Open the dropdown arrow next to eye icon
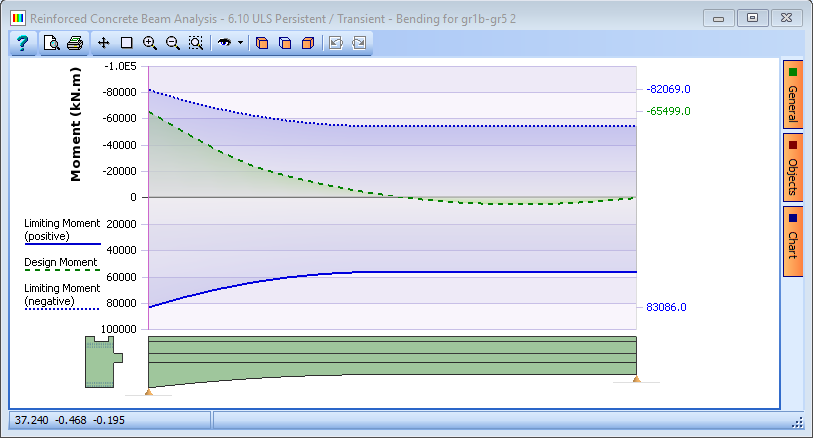 [241, 43]
